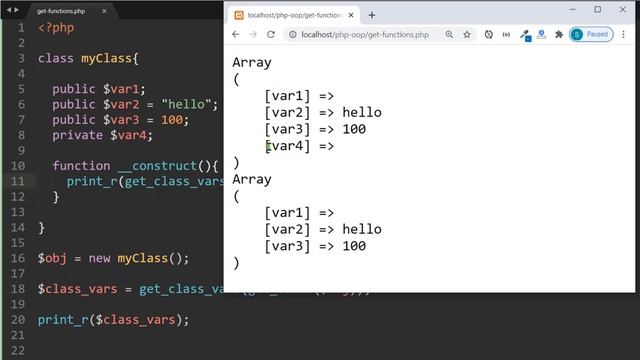Screen dimensions: 640x360
Task: Click the second 'Array' heading in the output
Action: coord(252,179)
